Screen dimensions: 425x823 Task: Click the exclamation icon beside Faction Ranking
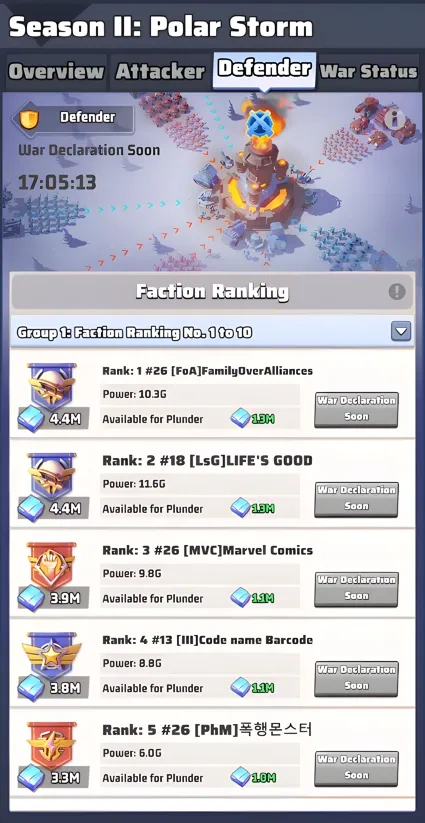[x=397, y=291]
